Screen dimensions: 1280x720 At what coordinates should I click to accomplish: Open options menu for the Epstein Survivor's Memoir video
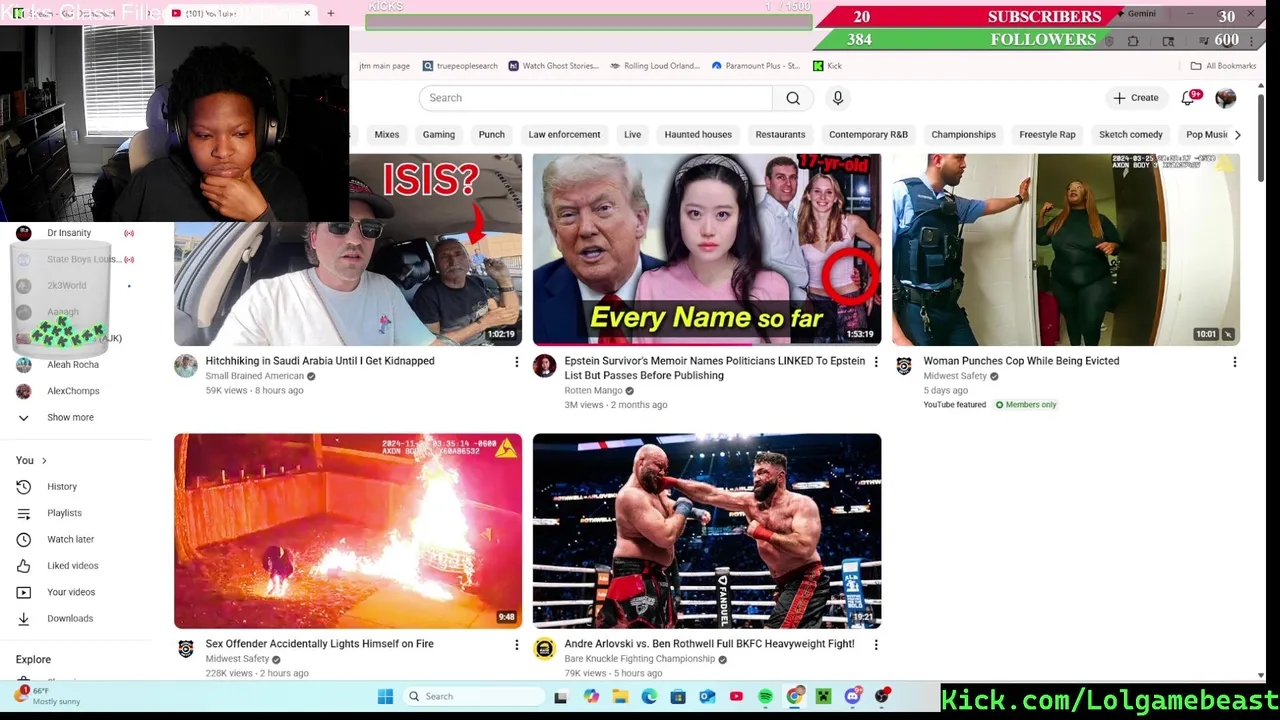(875, 362)
